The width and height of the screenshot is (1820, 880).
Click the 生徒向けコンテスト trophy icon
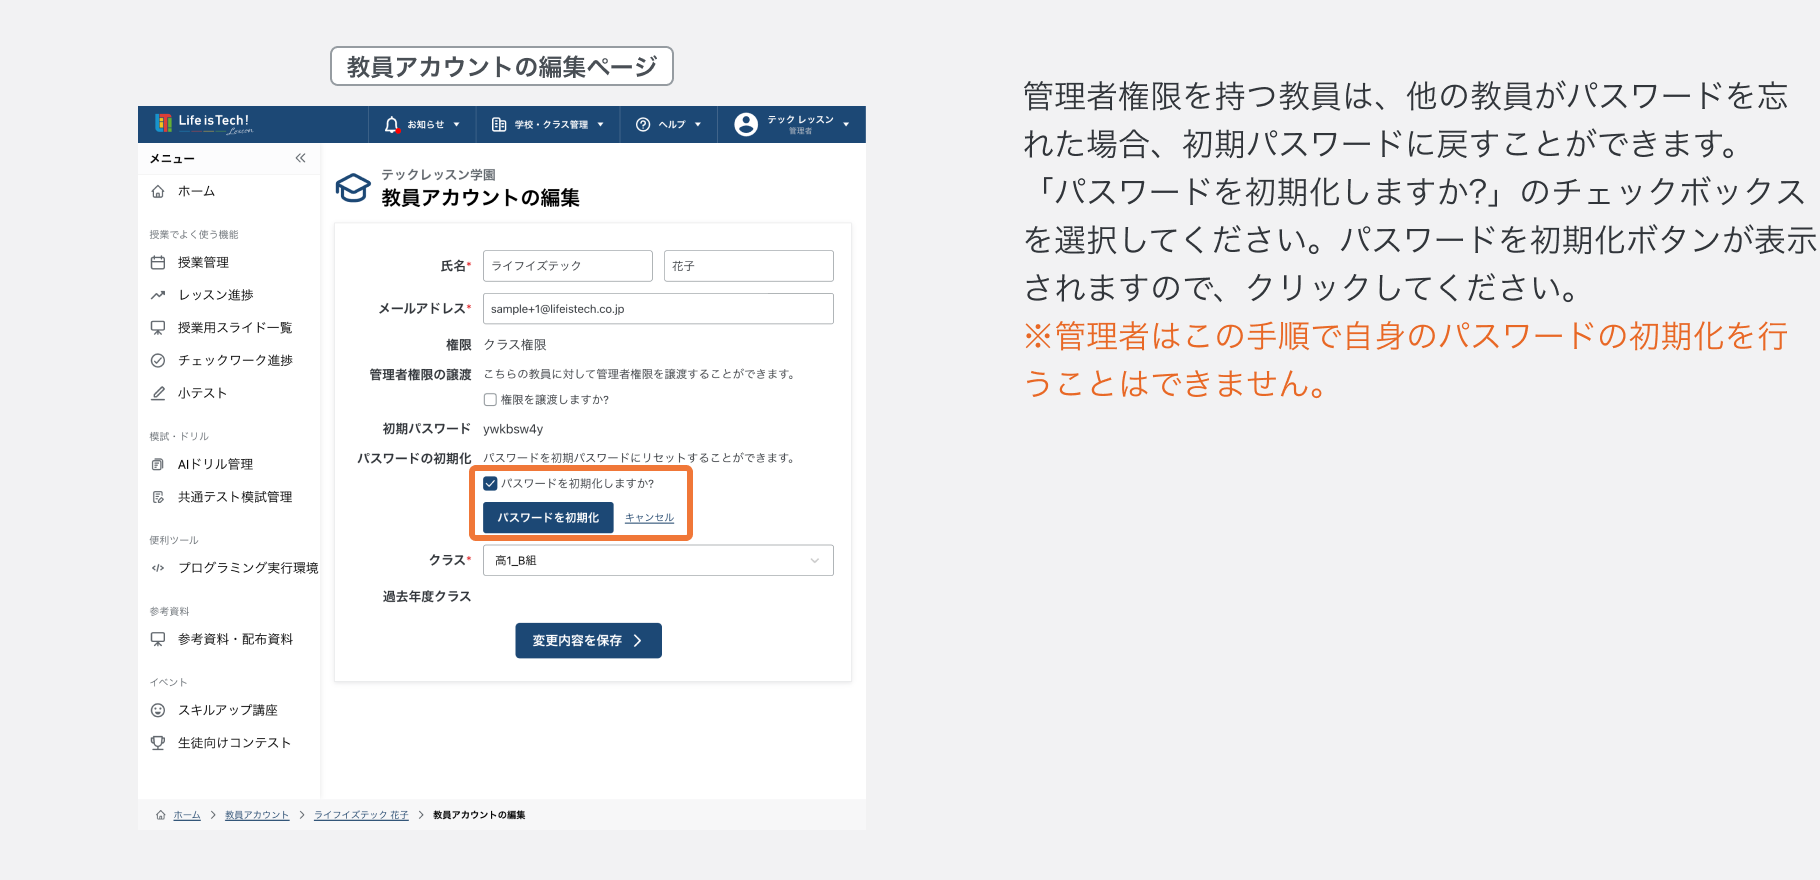pos(158,743)
